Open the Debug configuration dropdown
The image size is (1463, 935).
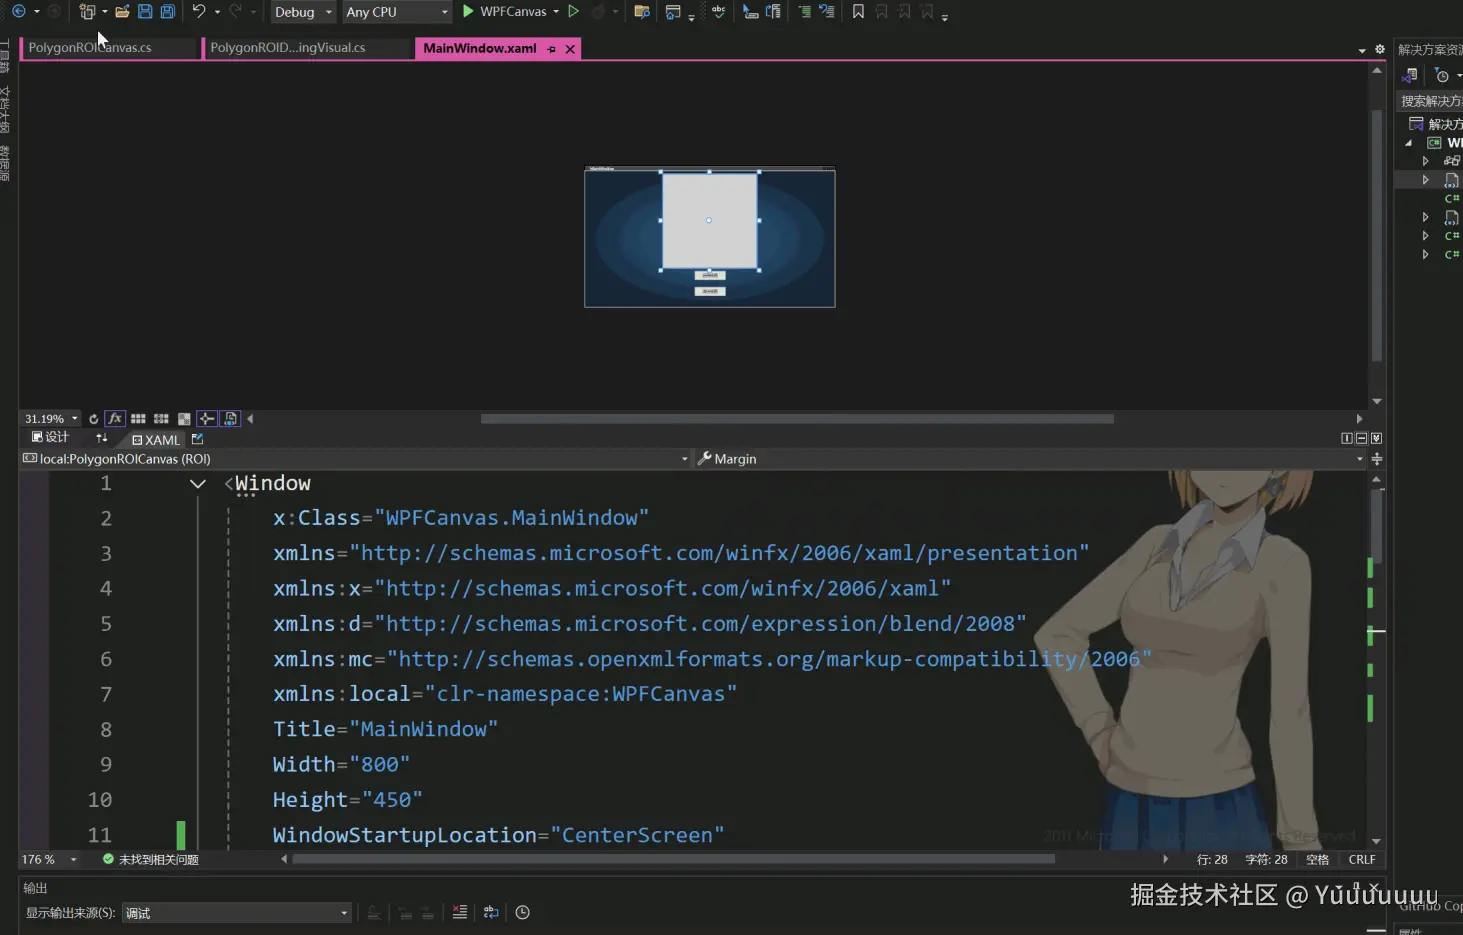pos(303,12)
